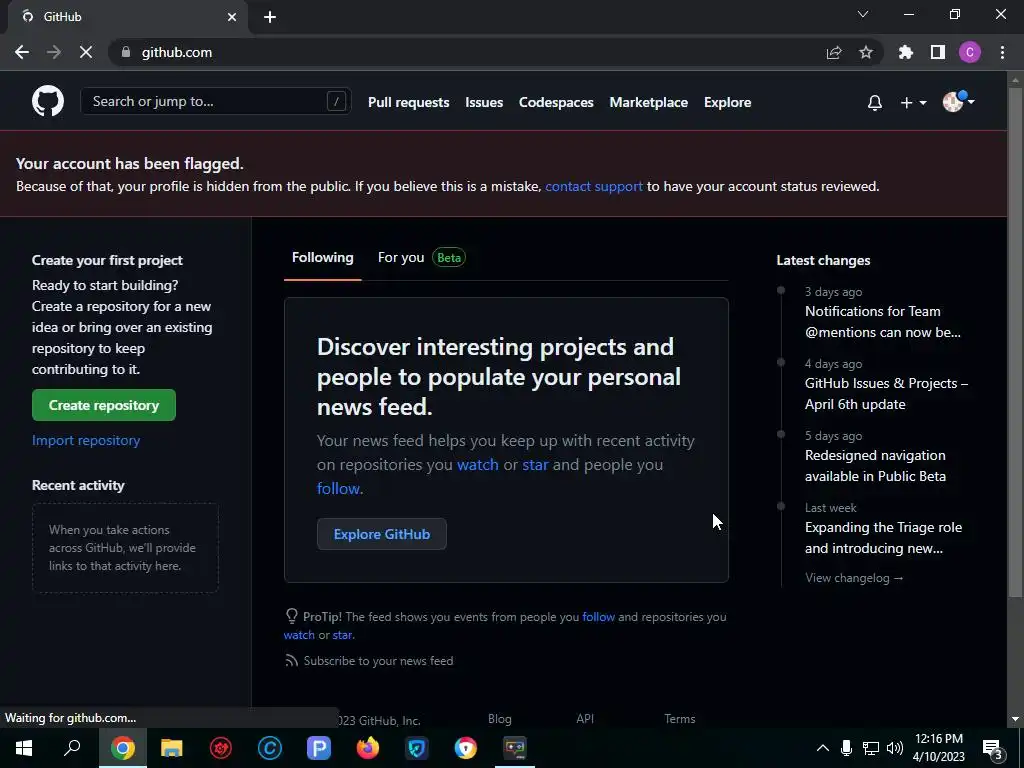Screen dimensions: 1024x768
Task: Toggle Chrome side panel icon
Action: pos(938,52)
